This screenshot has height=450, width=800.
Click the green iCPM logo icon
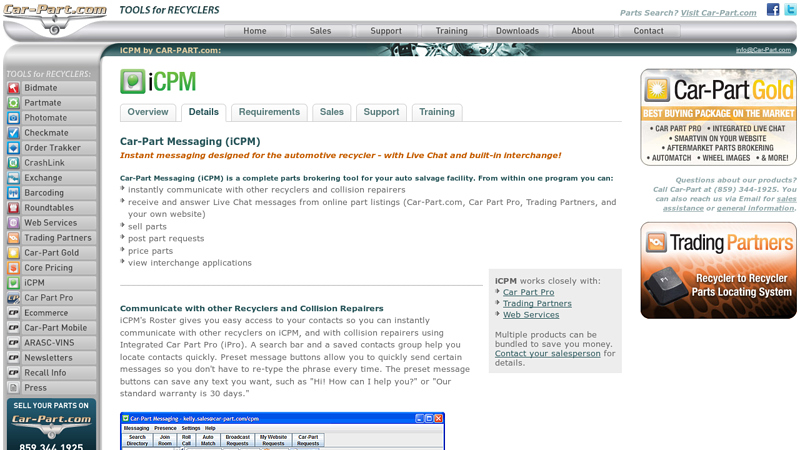132,81
